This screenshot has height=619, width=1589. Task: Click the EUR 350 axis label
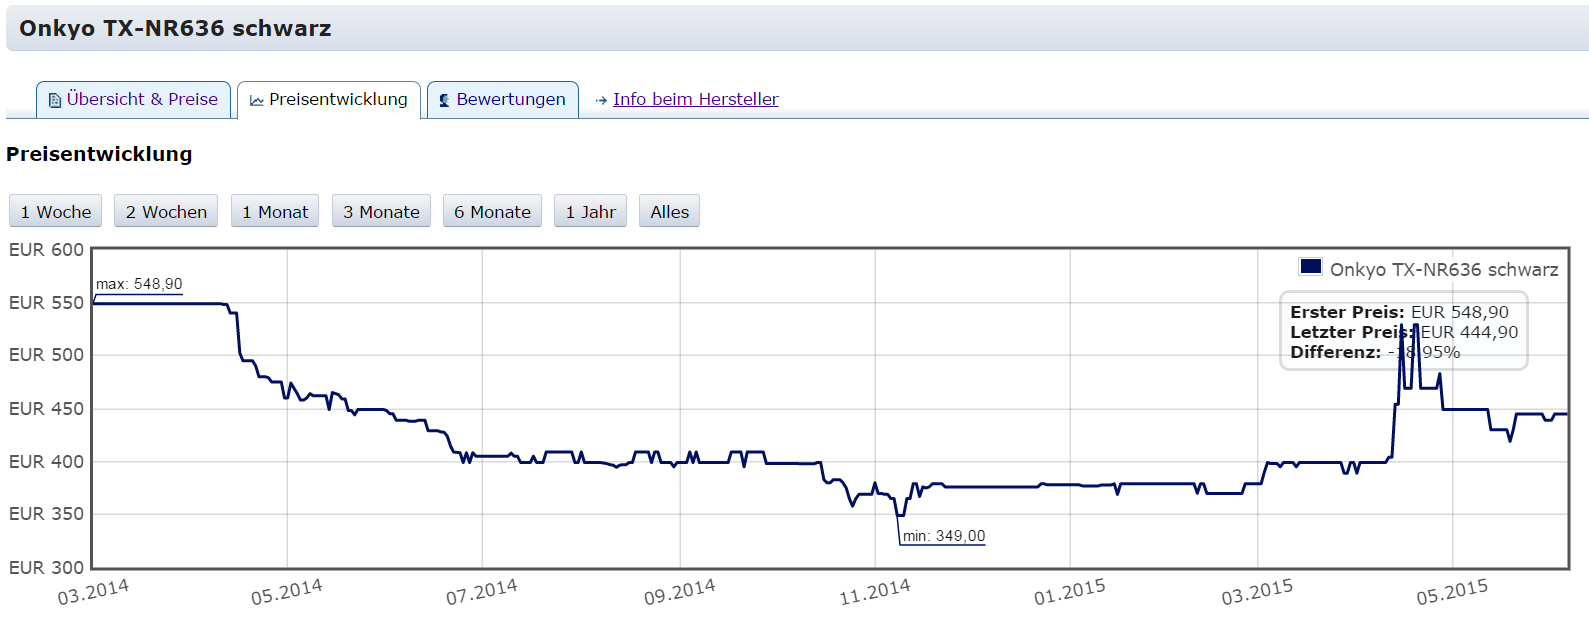pyautogui.click(x=46, y=514)
